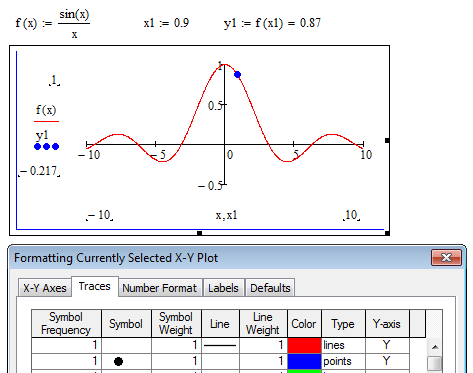
Task: Click the Y-axis cell of lines row
Action: tap(387, 345)
